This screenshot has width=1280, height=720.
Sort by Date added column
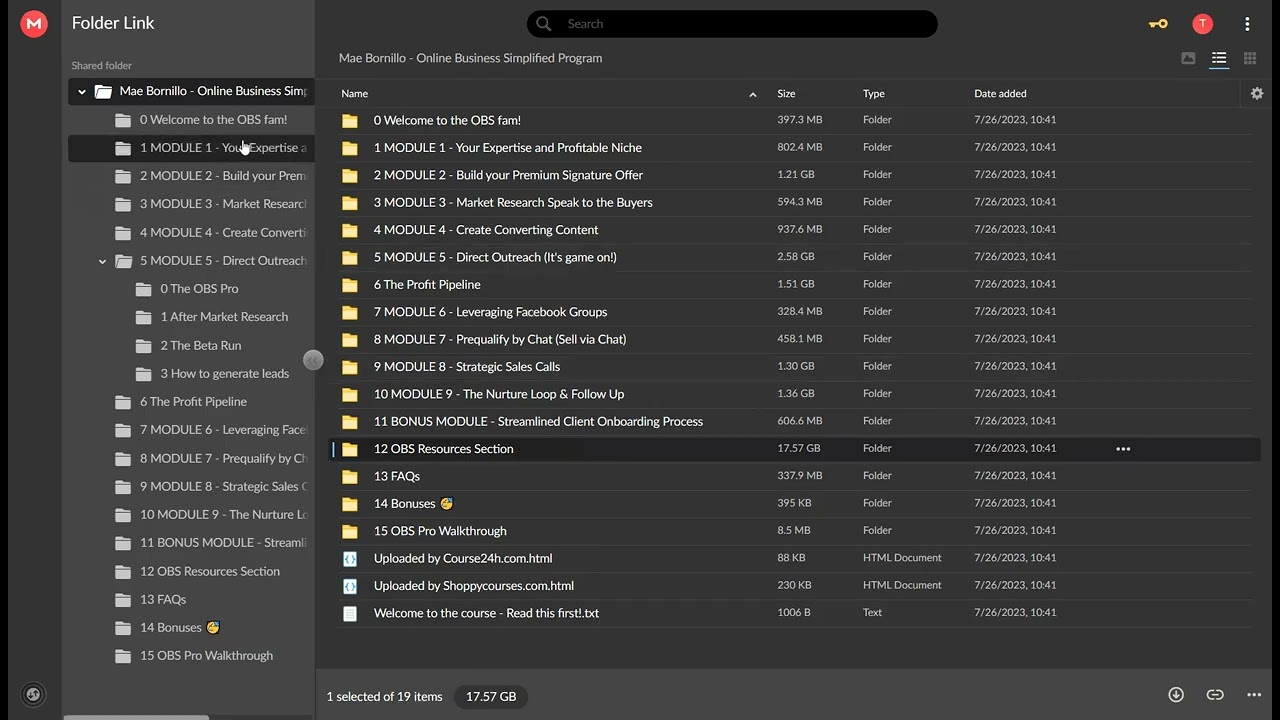[x=1000, y=93]
